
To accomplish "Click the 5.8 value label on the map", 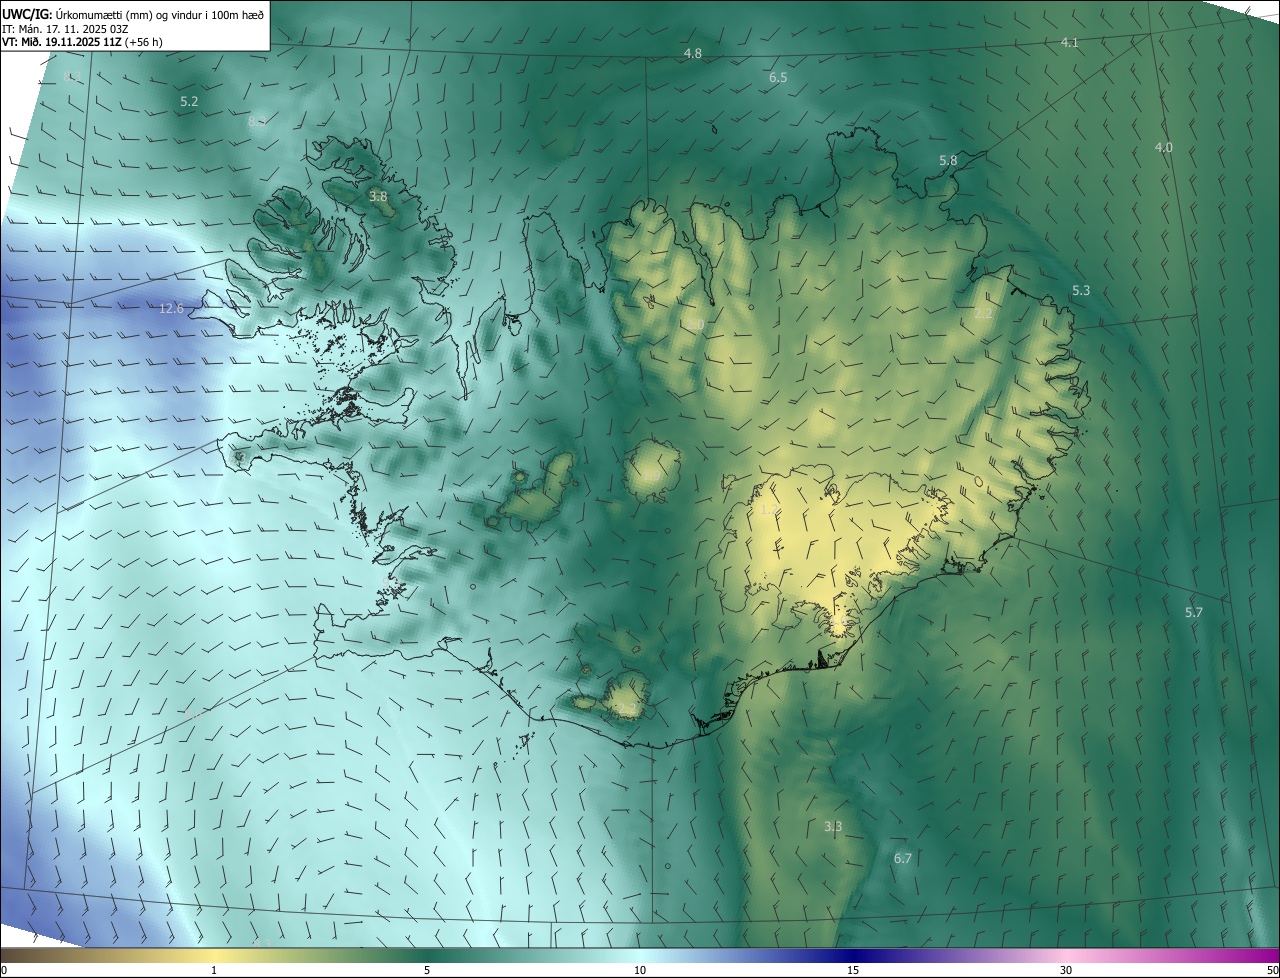I will pyautogui.click(x=948, y=160).
